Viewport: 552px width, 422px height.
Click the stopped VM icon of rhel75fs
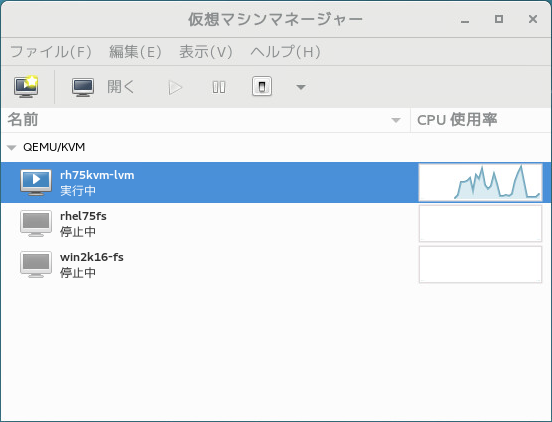tap(36, 223)
